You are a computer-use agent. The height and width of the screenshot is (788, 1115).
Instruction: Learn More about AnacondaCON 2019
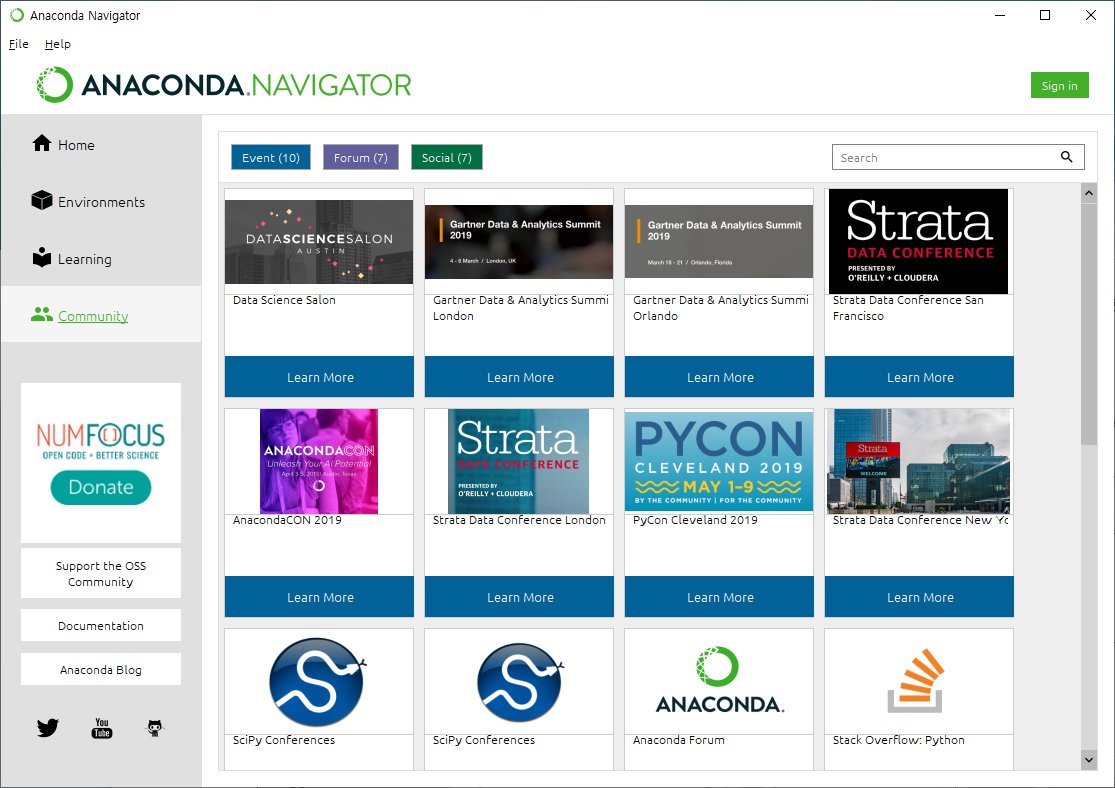point(319,597)
